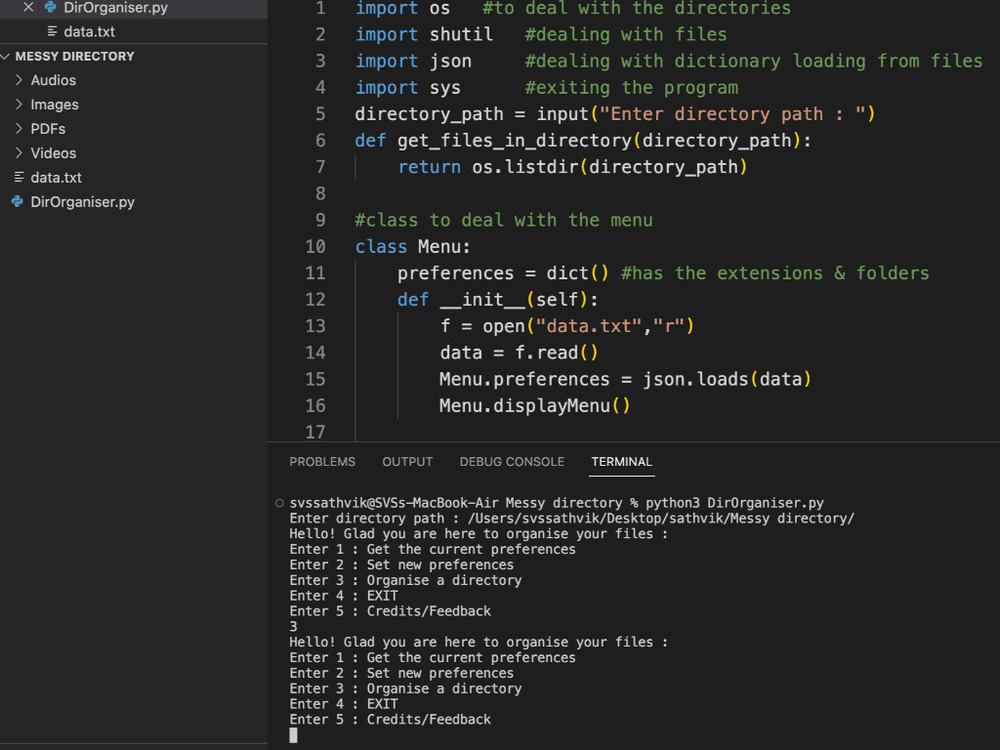Click the entered directory path in the terminal

pyautogui.click(x=661, y=518)
